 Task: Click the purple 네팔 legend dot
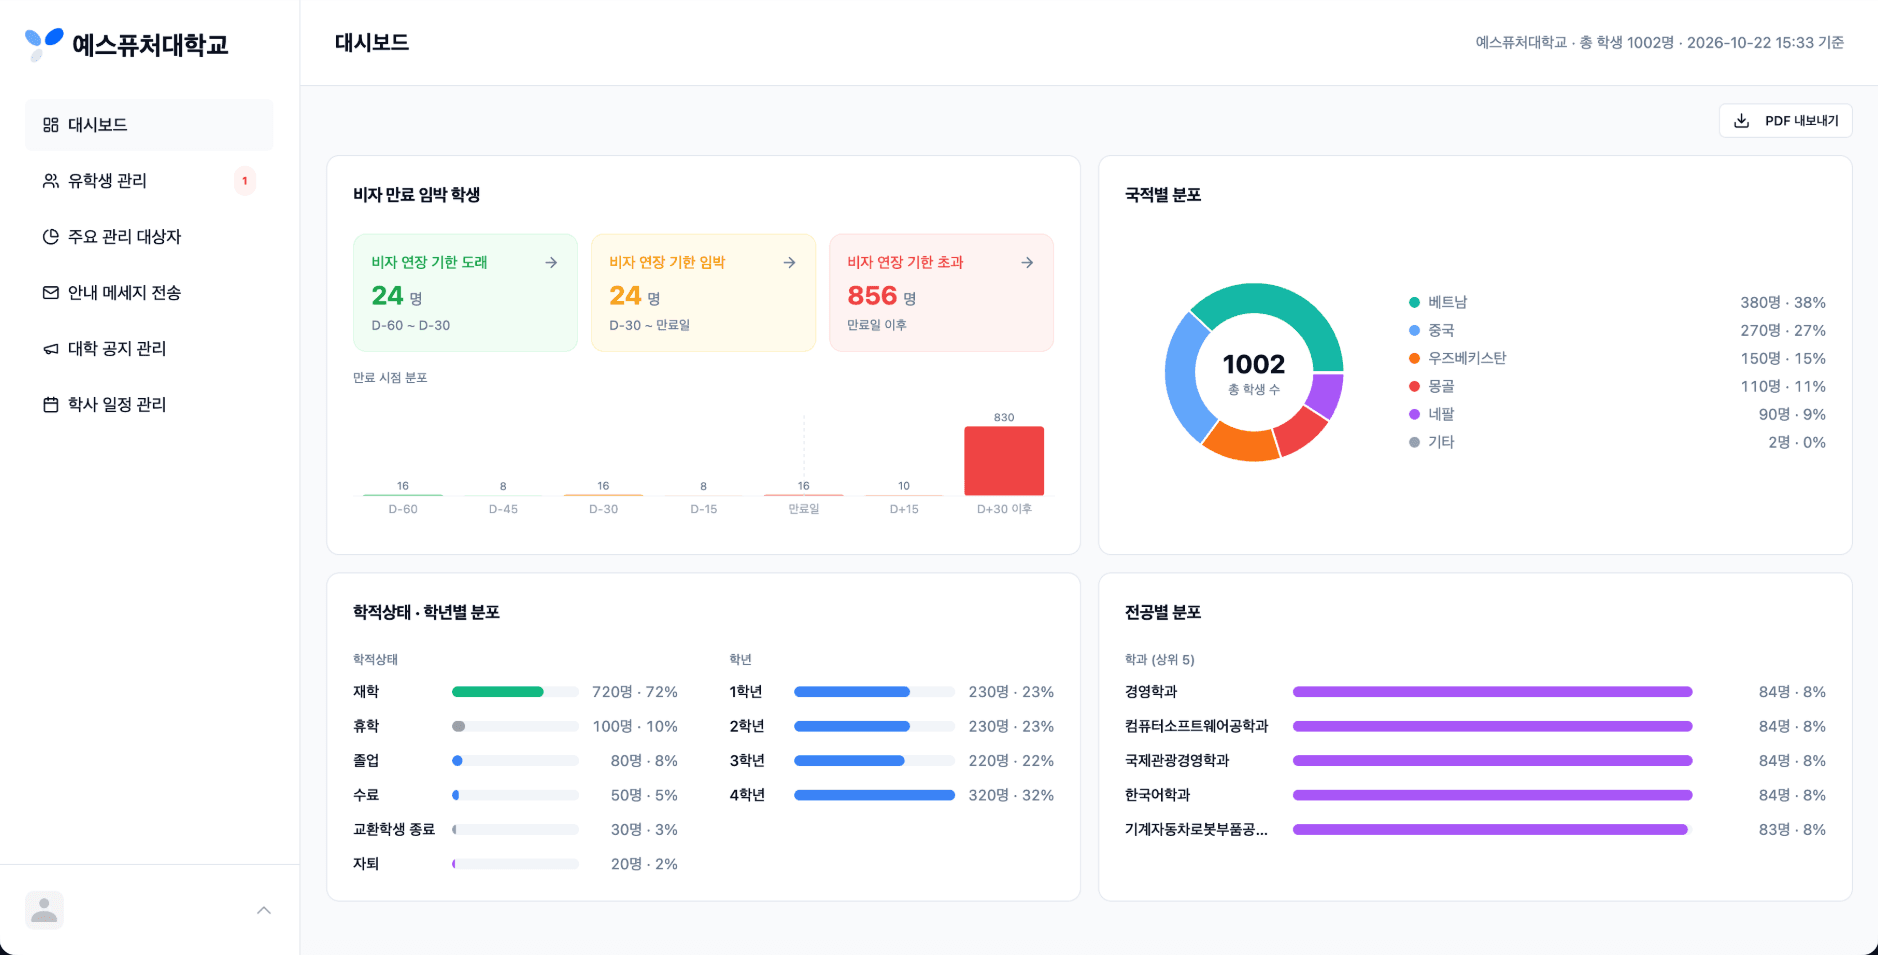click(x=1414, y=414)
